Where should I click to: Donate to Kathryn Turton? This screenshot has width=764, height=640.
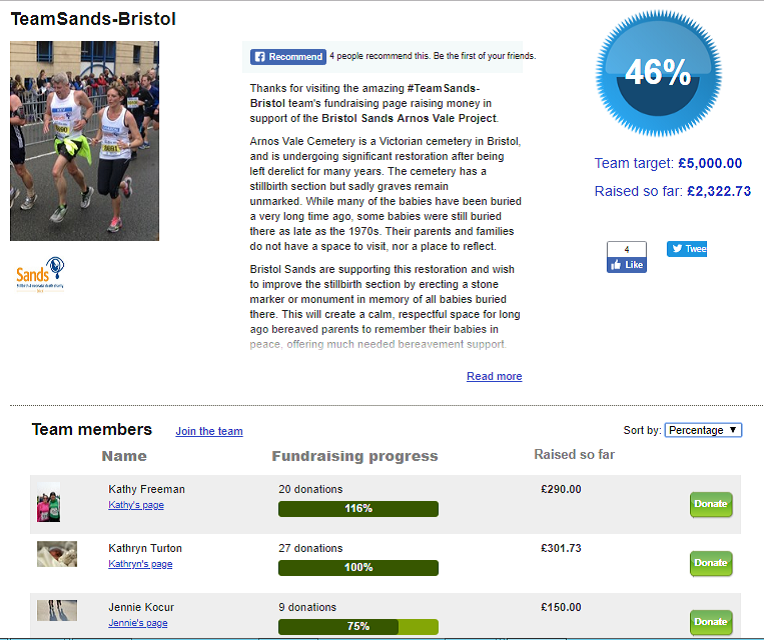pos(710,563)
